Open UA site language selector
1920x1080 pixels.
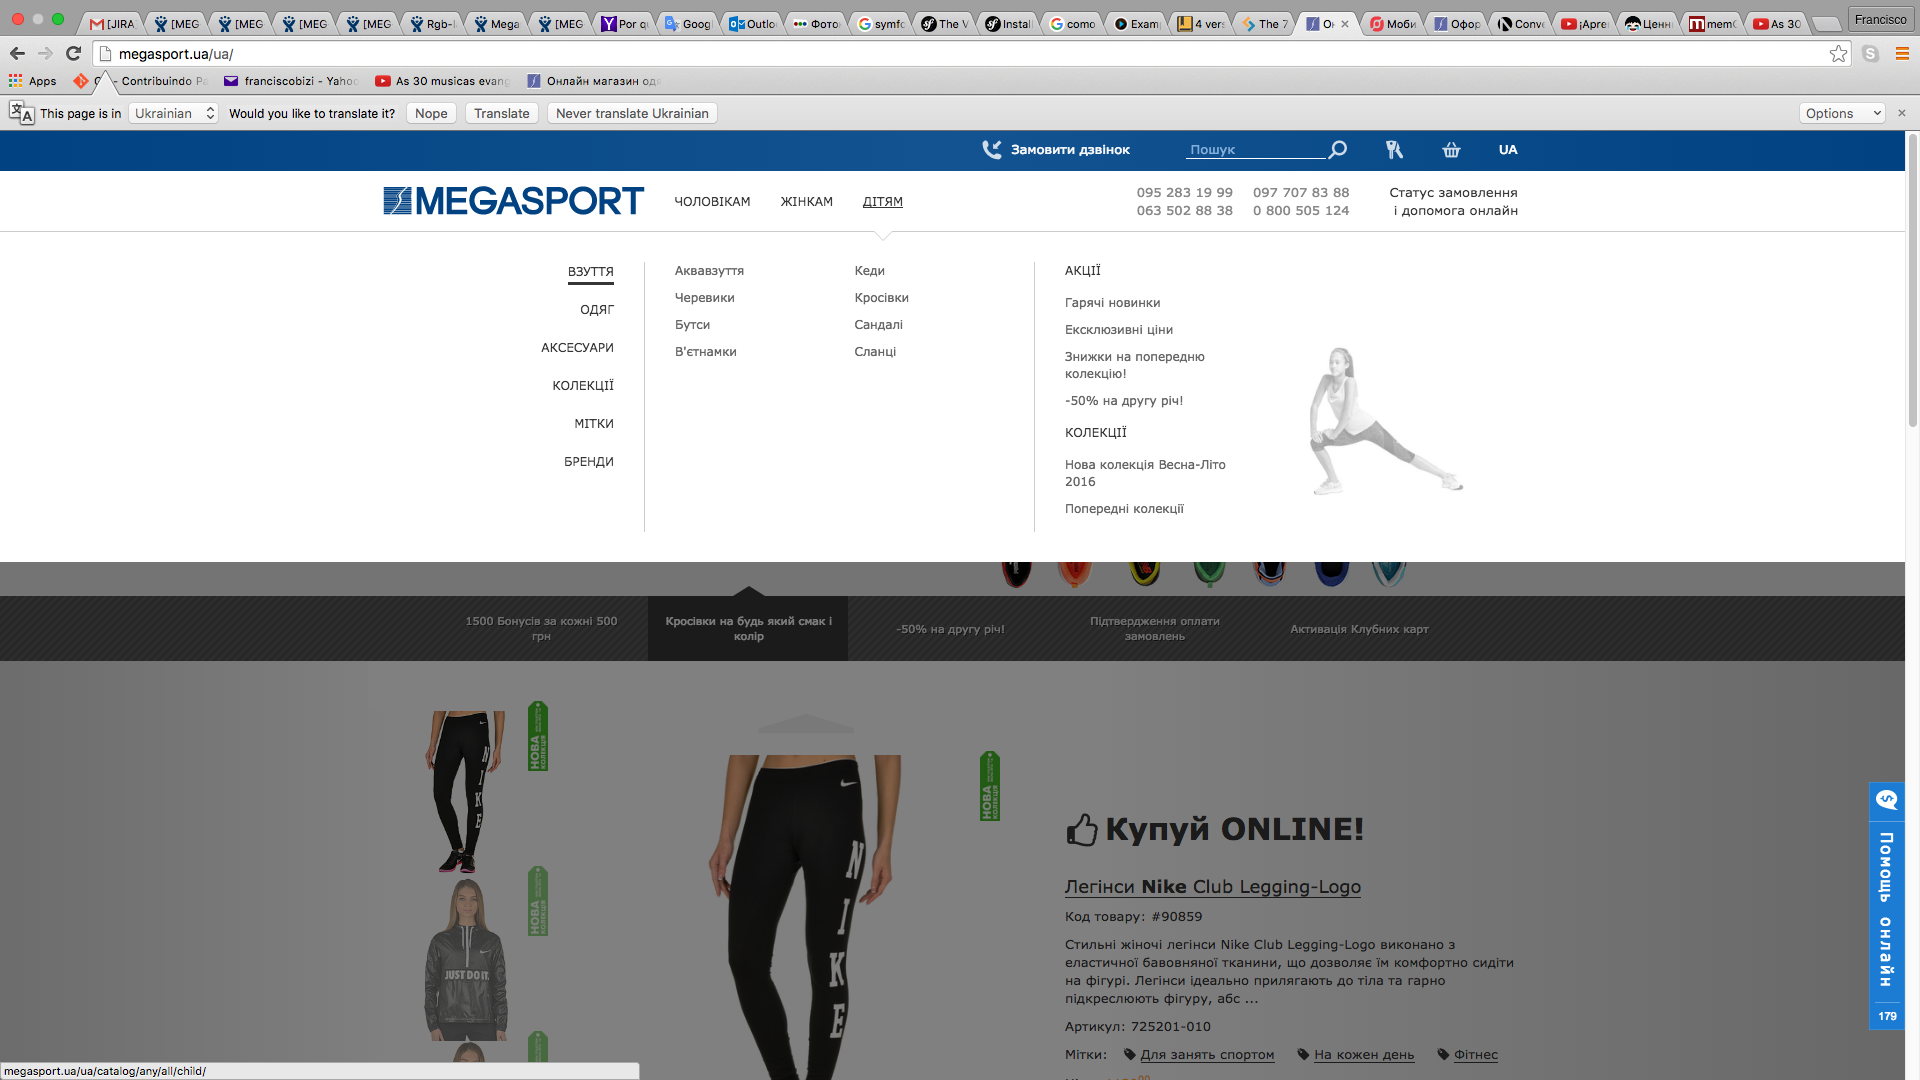(1508, 150)
